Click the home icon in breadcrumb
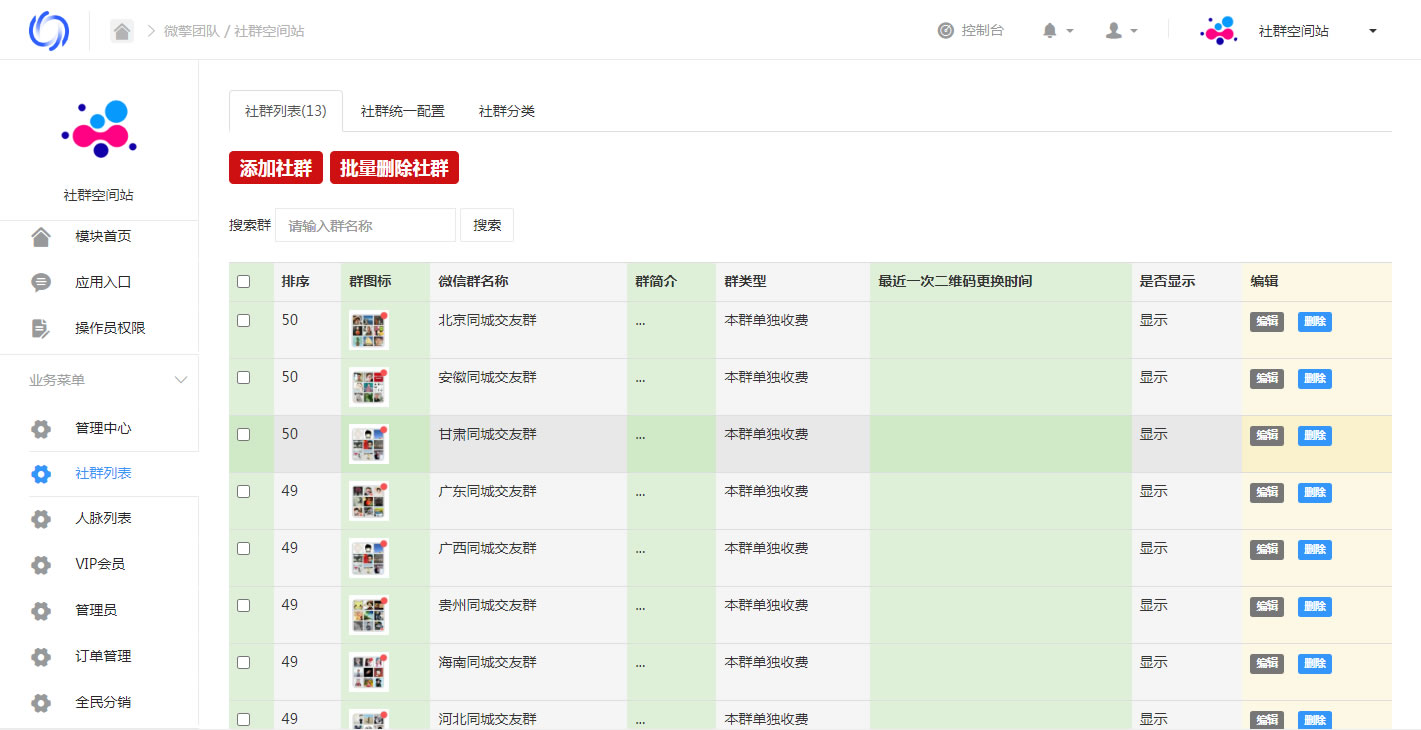 tap(122, 31)
